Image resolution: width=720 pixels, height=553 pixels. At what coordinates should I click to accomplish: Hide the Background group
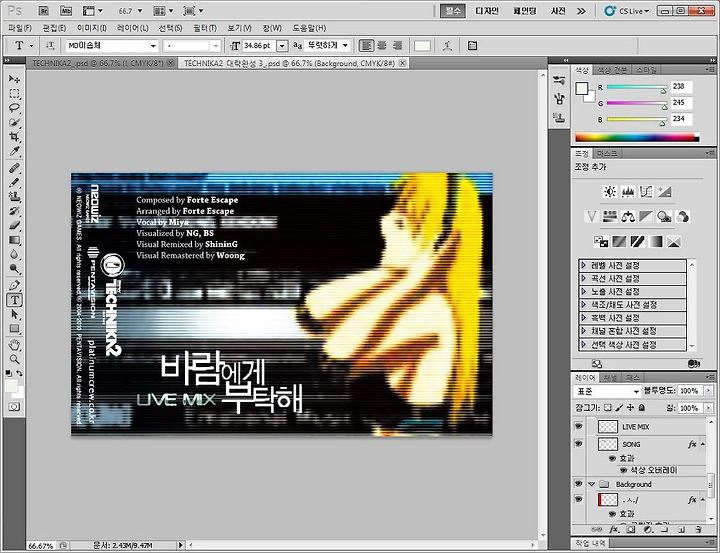[x=579, y=484]
